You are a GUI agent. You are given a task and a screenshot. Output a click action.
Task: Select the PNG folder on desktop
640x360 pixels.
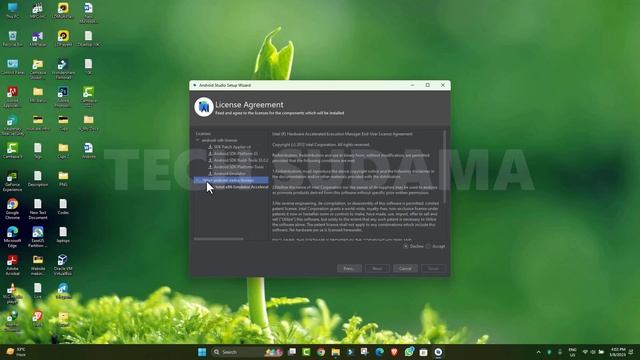[x=63, y=178]
